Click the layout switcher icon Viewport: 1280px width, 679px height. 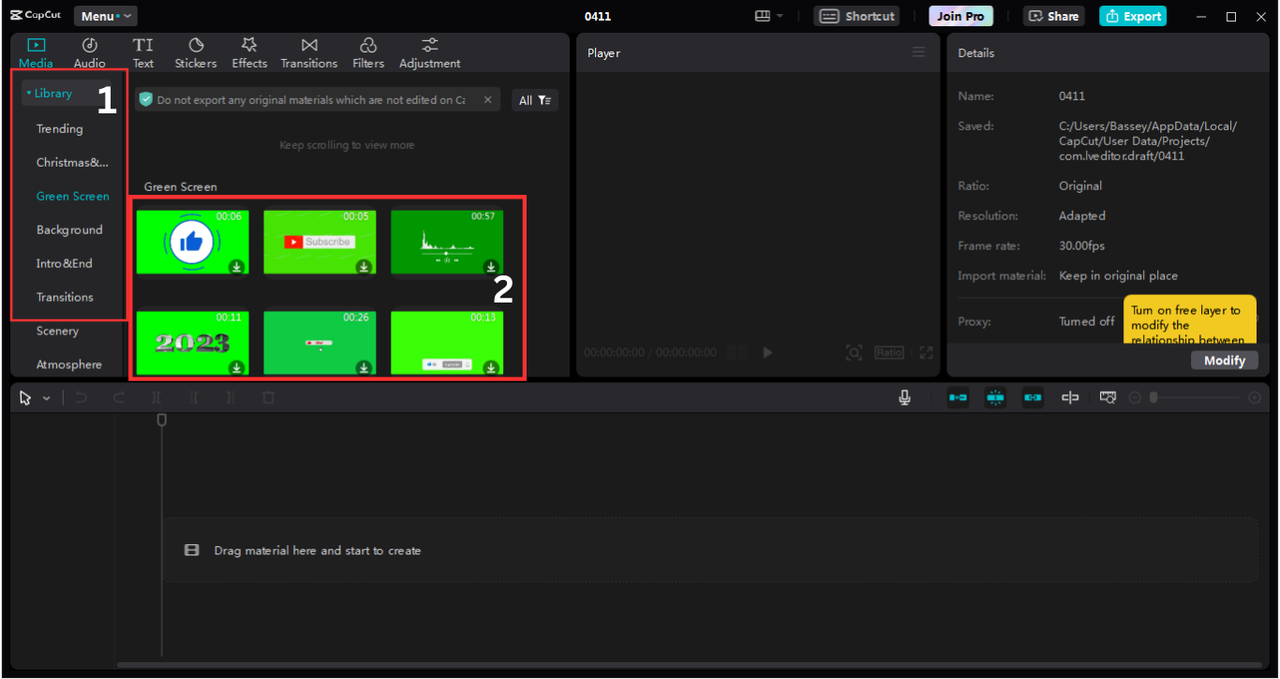click(x=763, y=16)
